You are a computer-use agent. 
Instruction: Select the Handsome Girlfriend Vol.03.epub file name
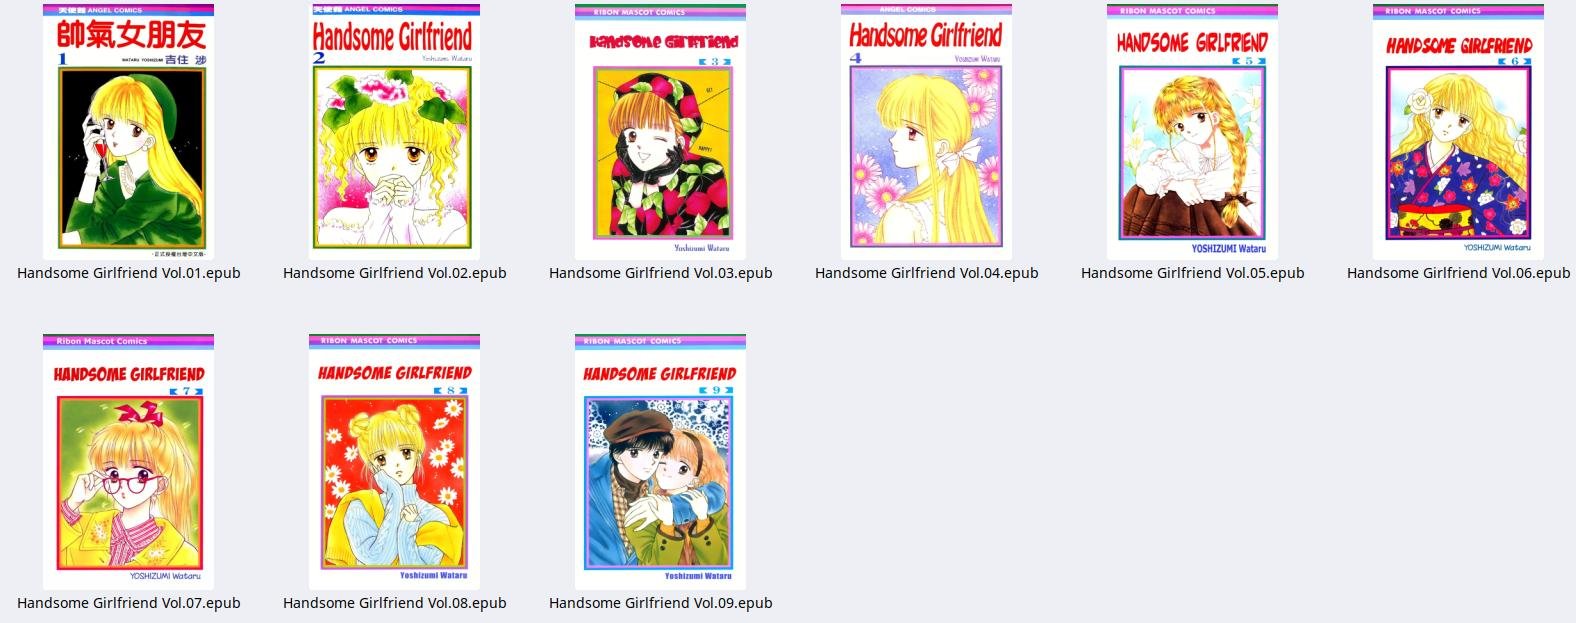(x=661, y=273)
